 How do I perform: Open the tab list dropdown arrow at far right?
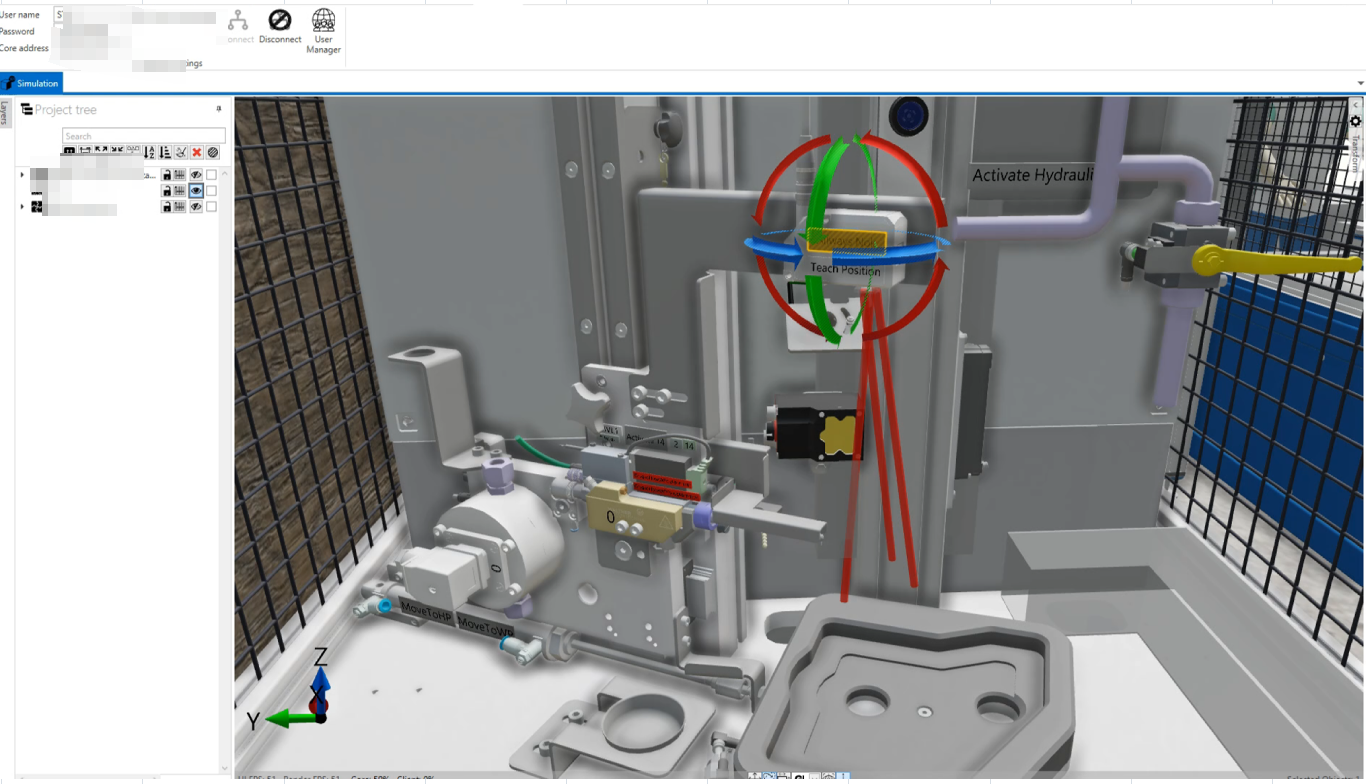(x=1360, y=83)
